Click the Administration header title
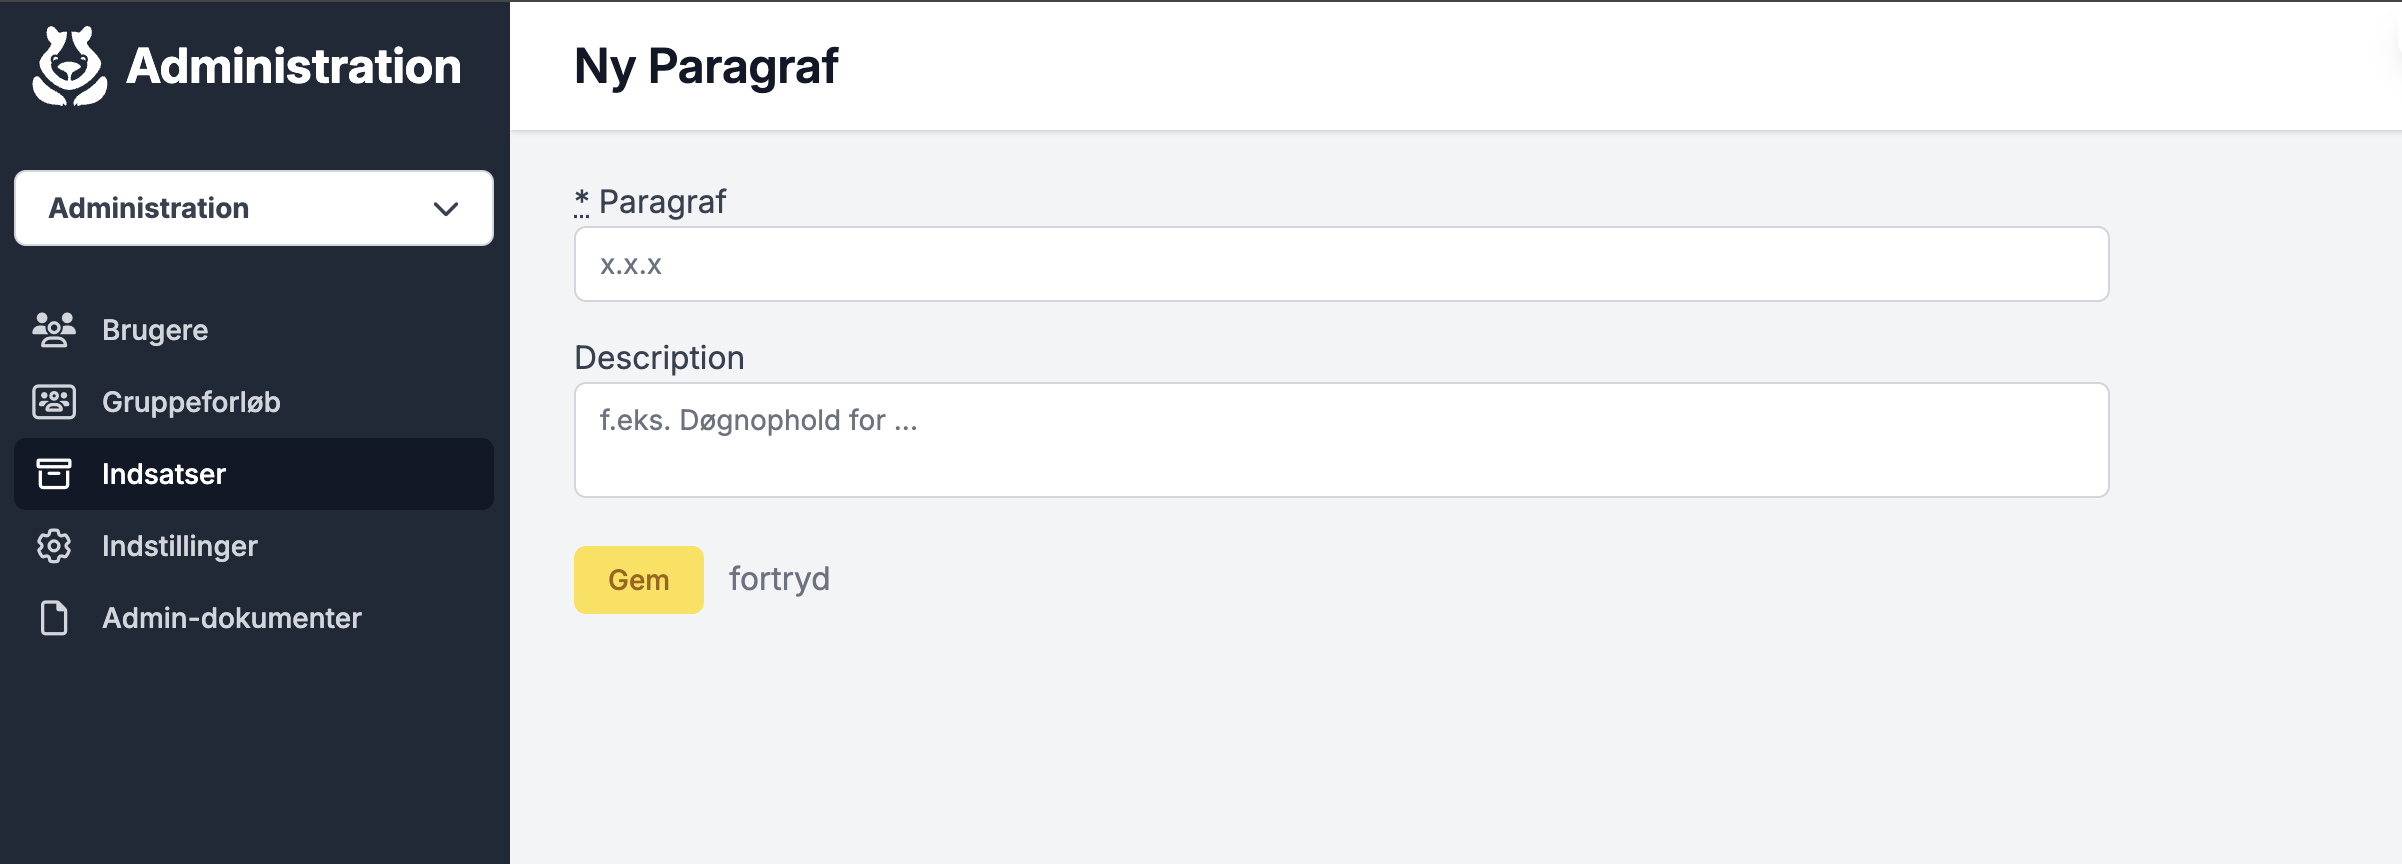Viewport: 2402px width, 864px height. click(294, 67)
